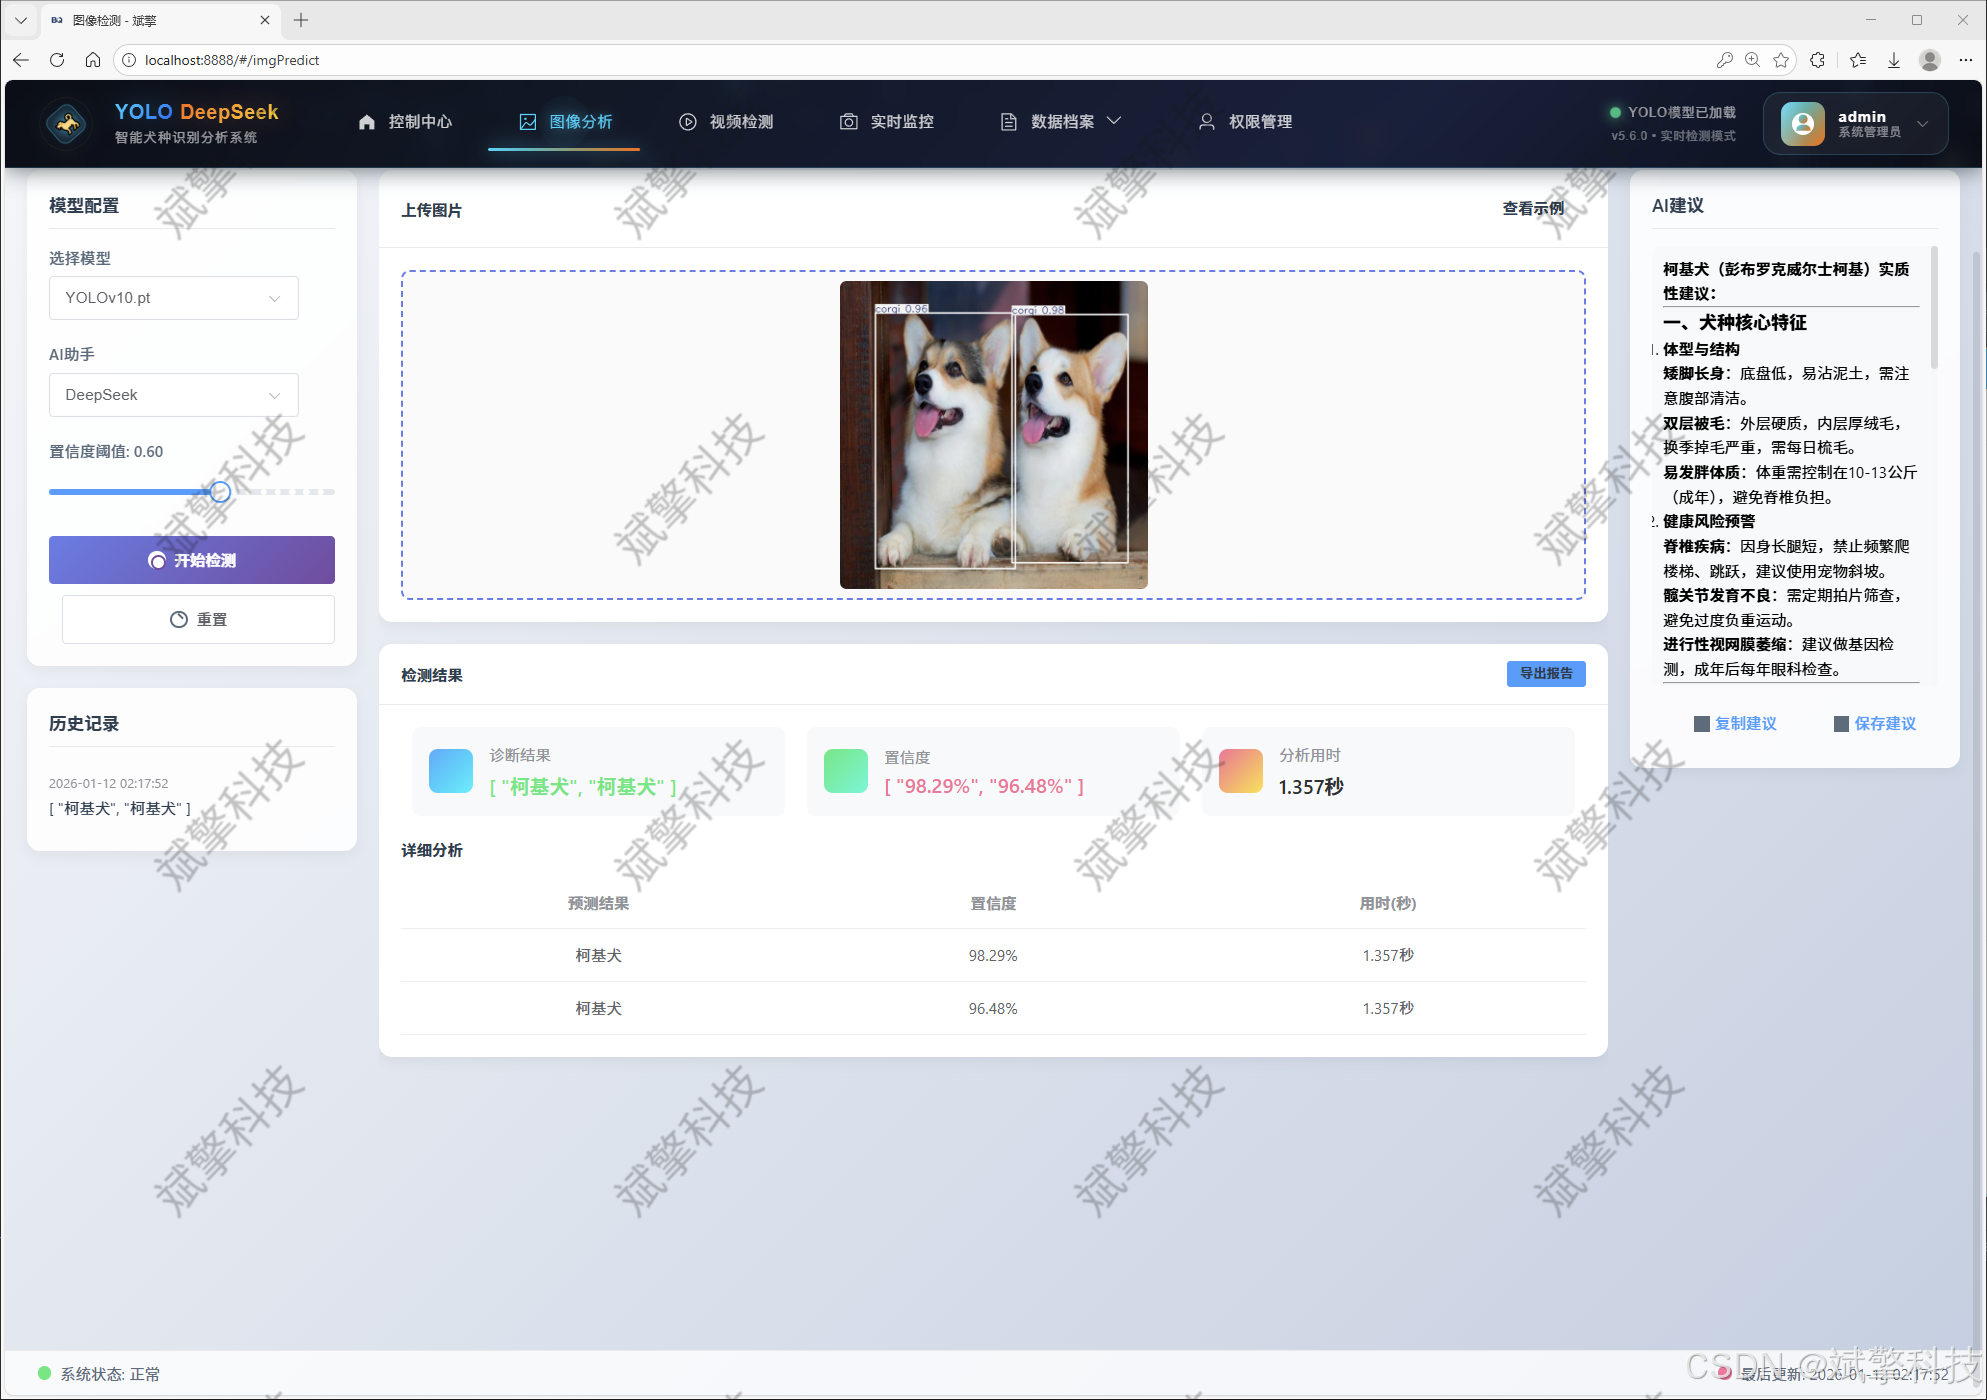Click the detected corgi image thumbnail

click(x=993, y=434)
